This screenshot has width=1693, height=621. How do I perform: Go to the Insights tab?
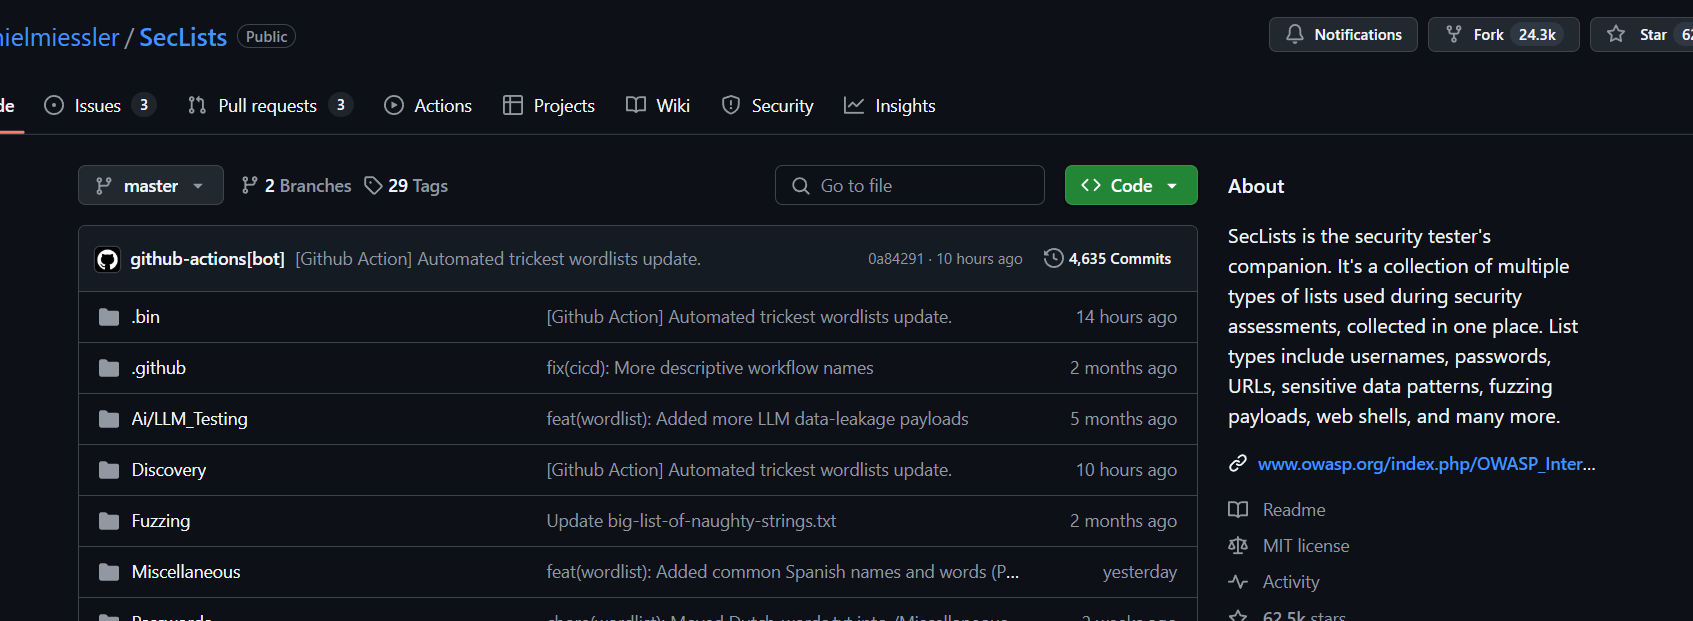pyautogui.click(x=904, y=106)
